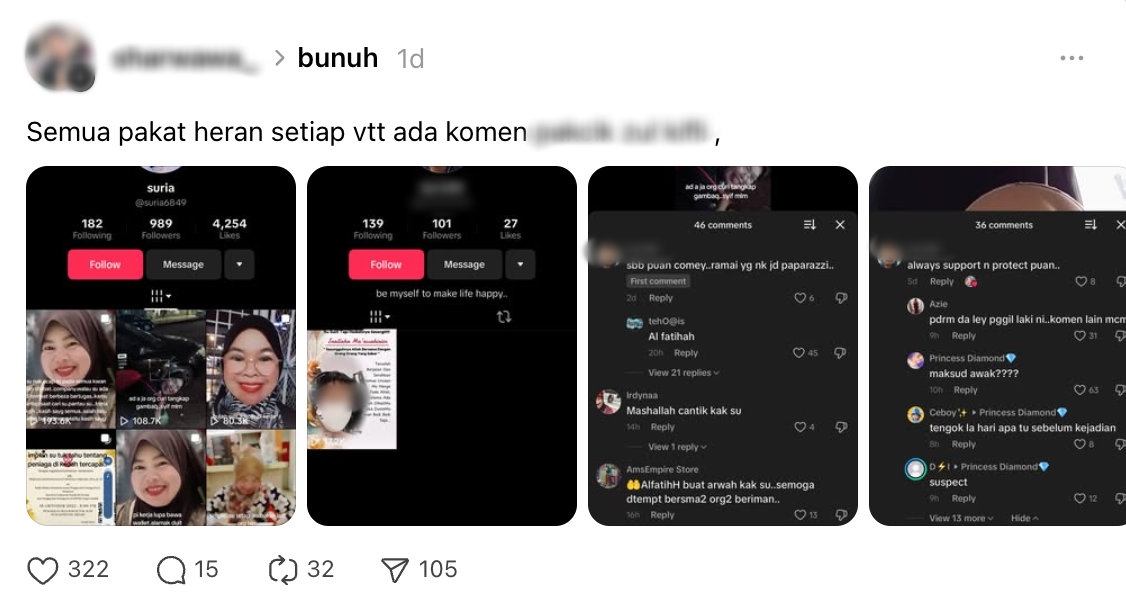Click the blurred mention in post text
The width and height of the screenshot is (1126, 606).
[620, 132]
